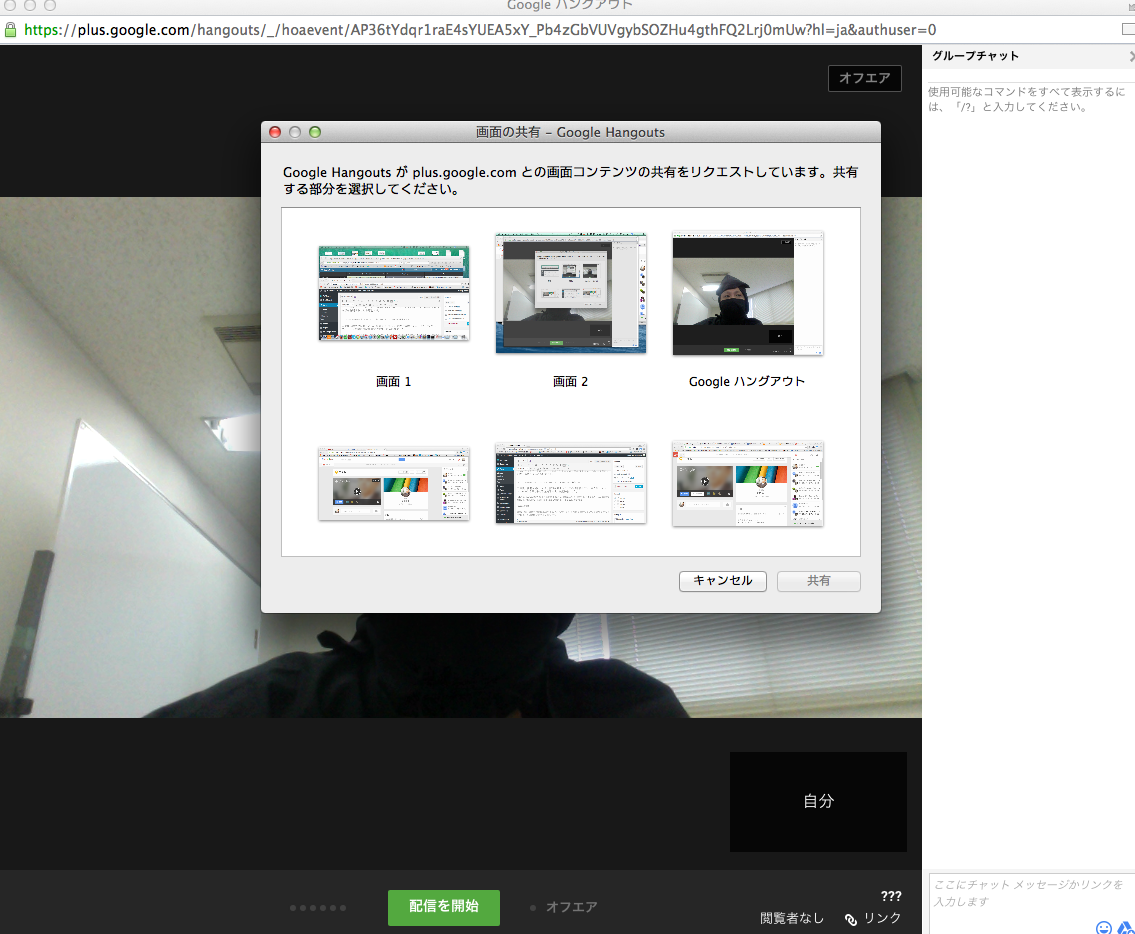The width and height of the screenshot is (1135, 934).
Task: Click the chat command hint text about 「/?」
Action: tap(1026, 99)
